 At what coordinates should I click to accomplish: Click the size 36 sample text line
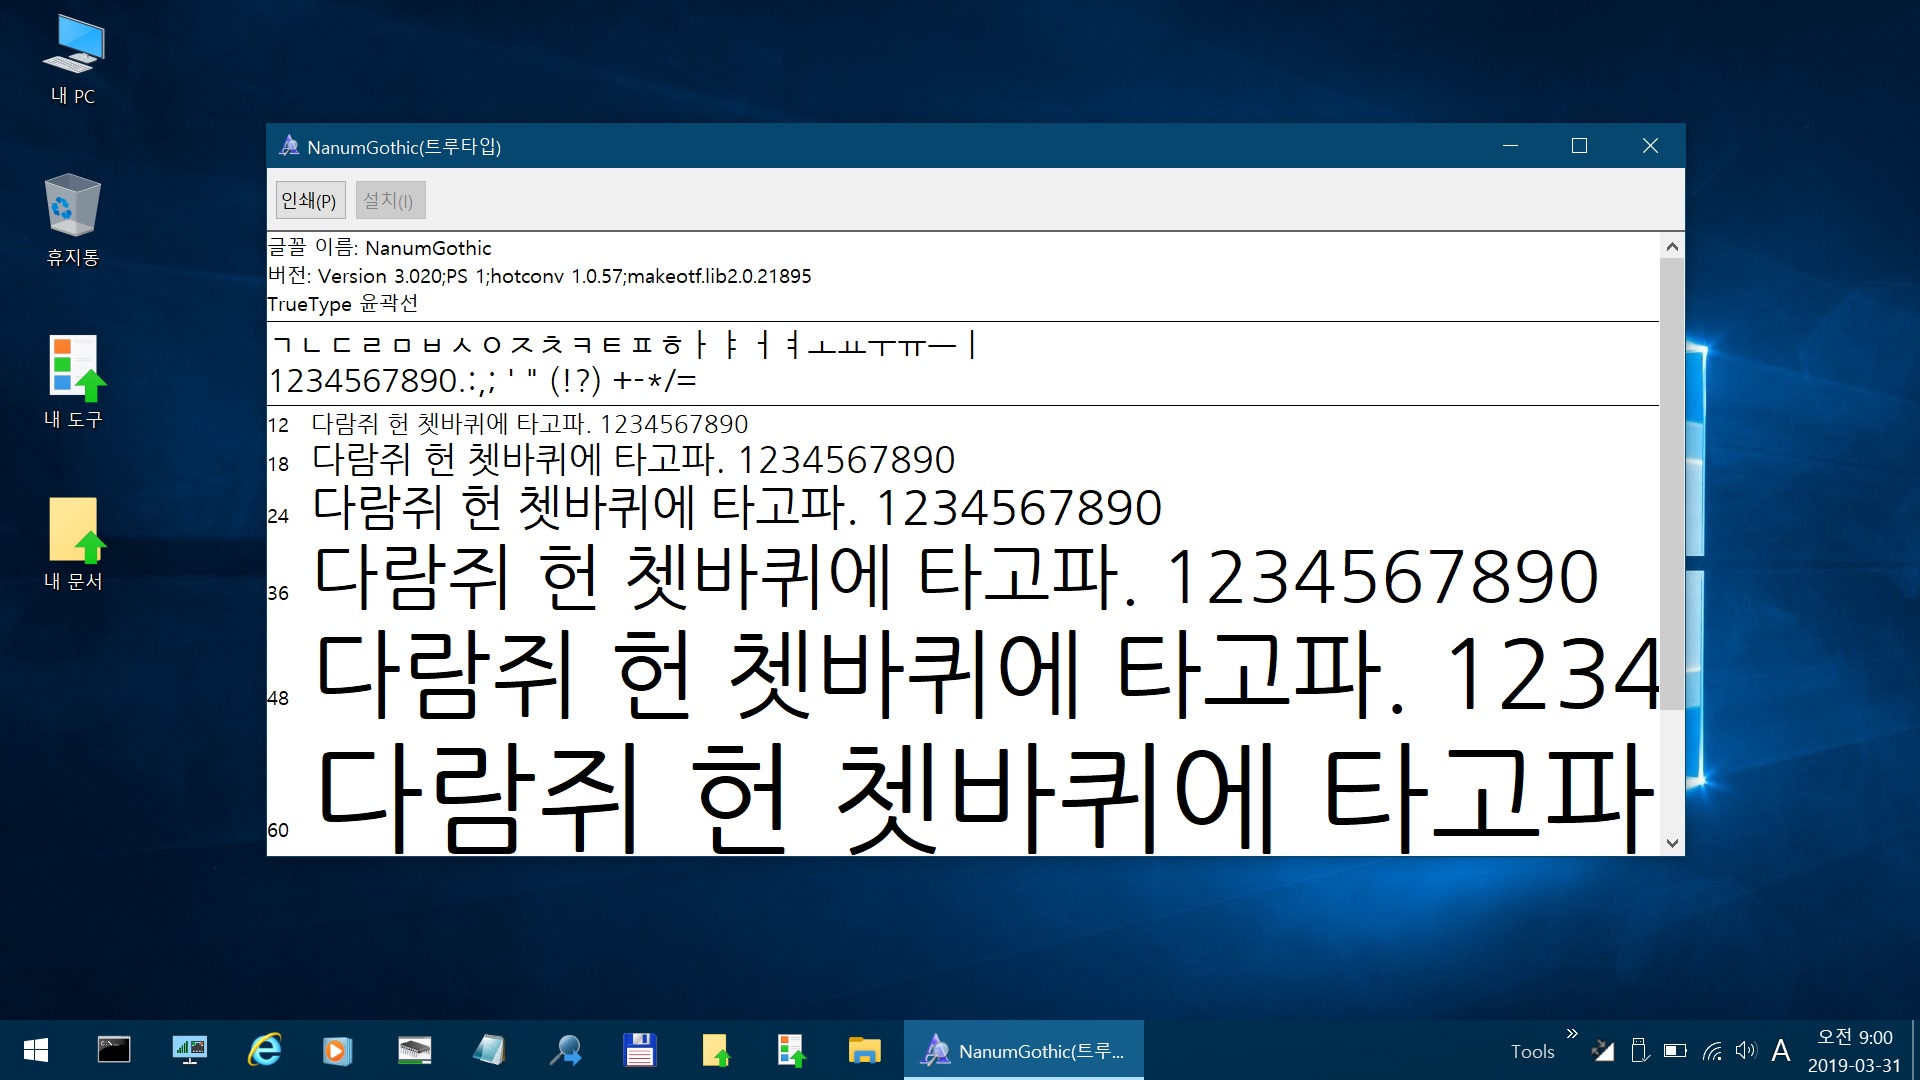[933, 577]
